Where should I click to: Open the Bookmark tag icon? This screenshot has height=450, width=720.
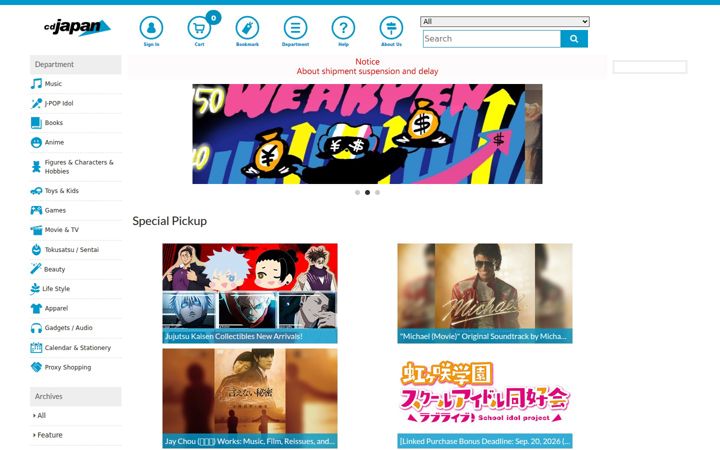click(x=247, y=28)
